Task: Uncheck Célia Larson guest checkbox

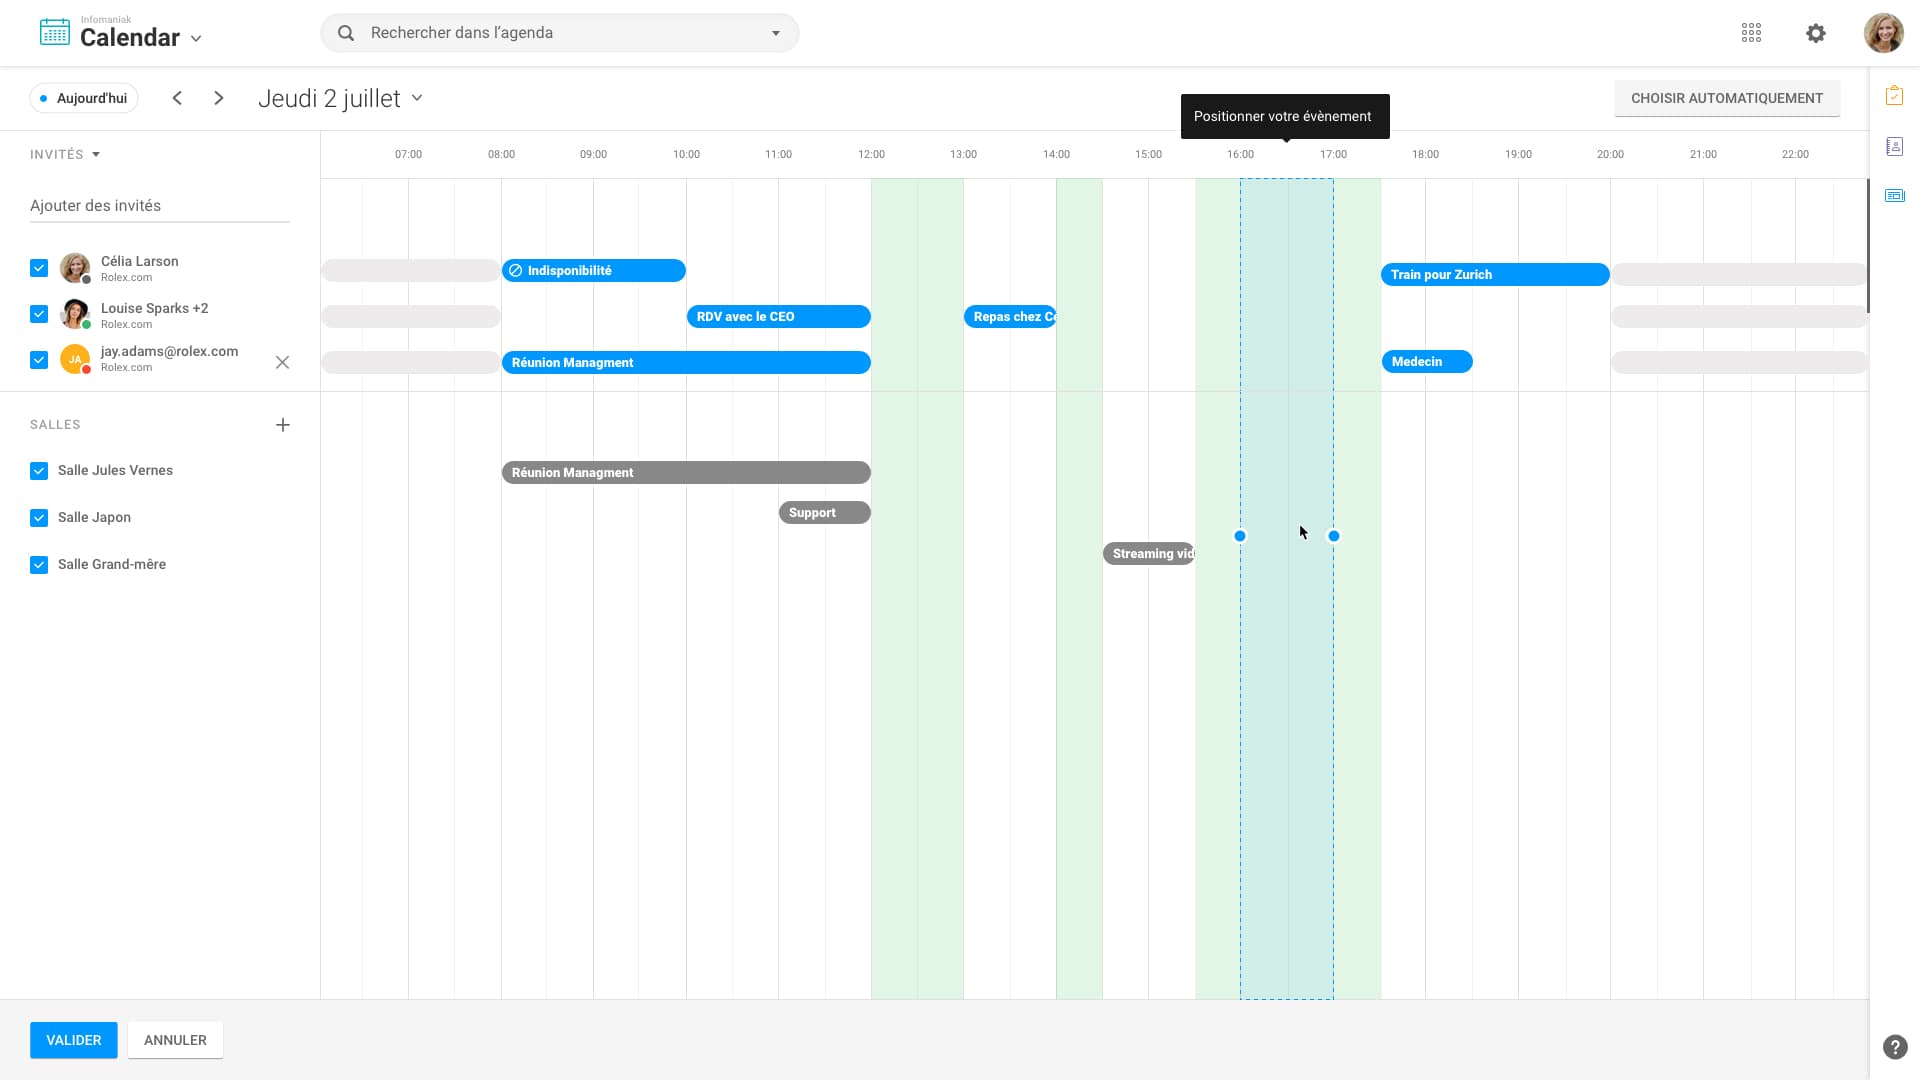Action: coord(39,268)
